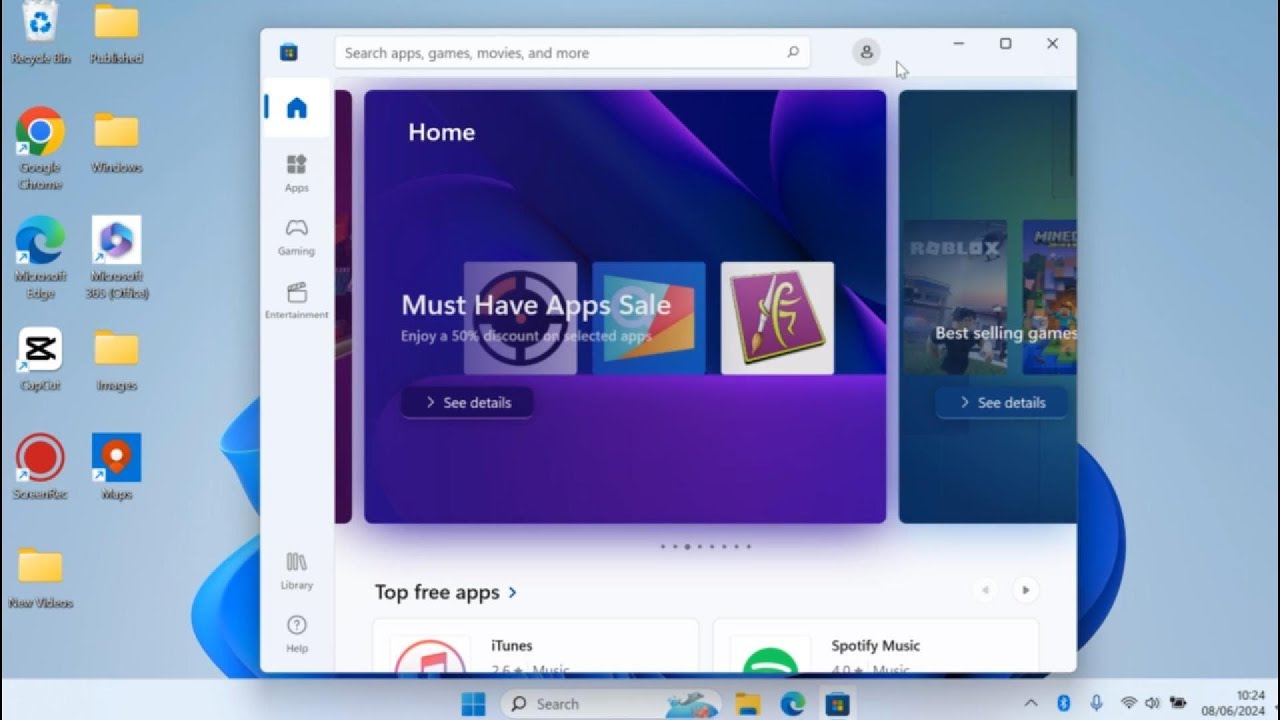Go to the Gaming section
Screen dimensions: 1280x720
pos(296,236)
